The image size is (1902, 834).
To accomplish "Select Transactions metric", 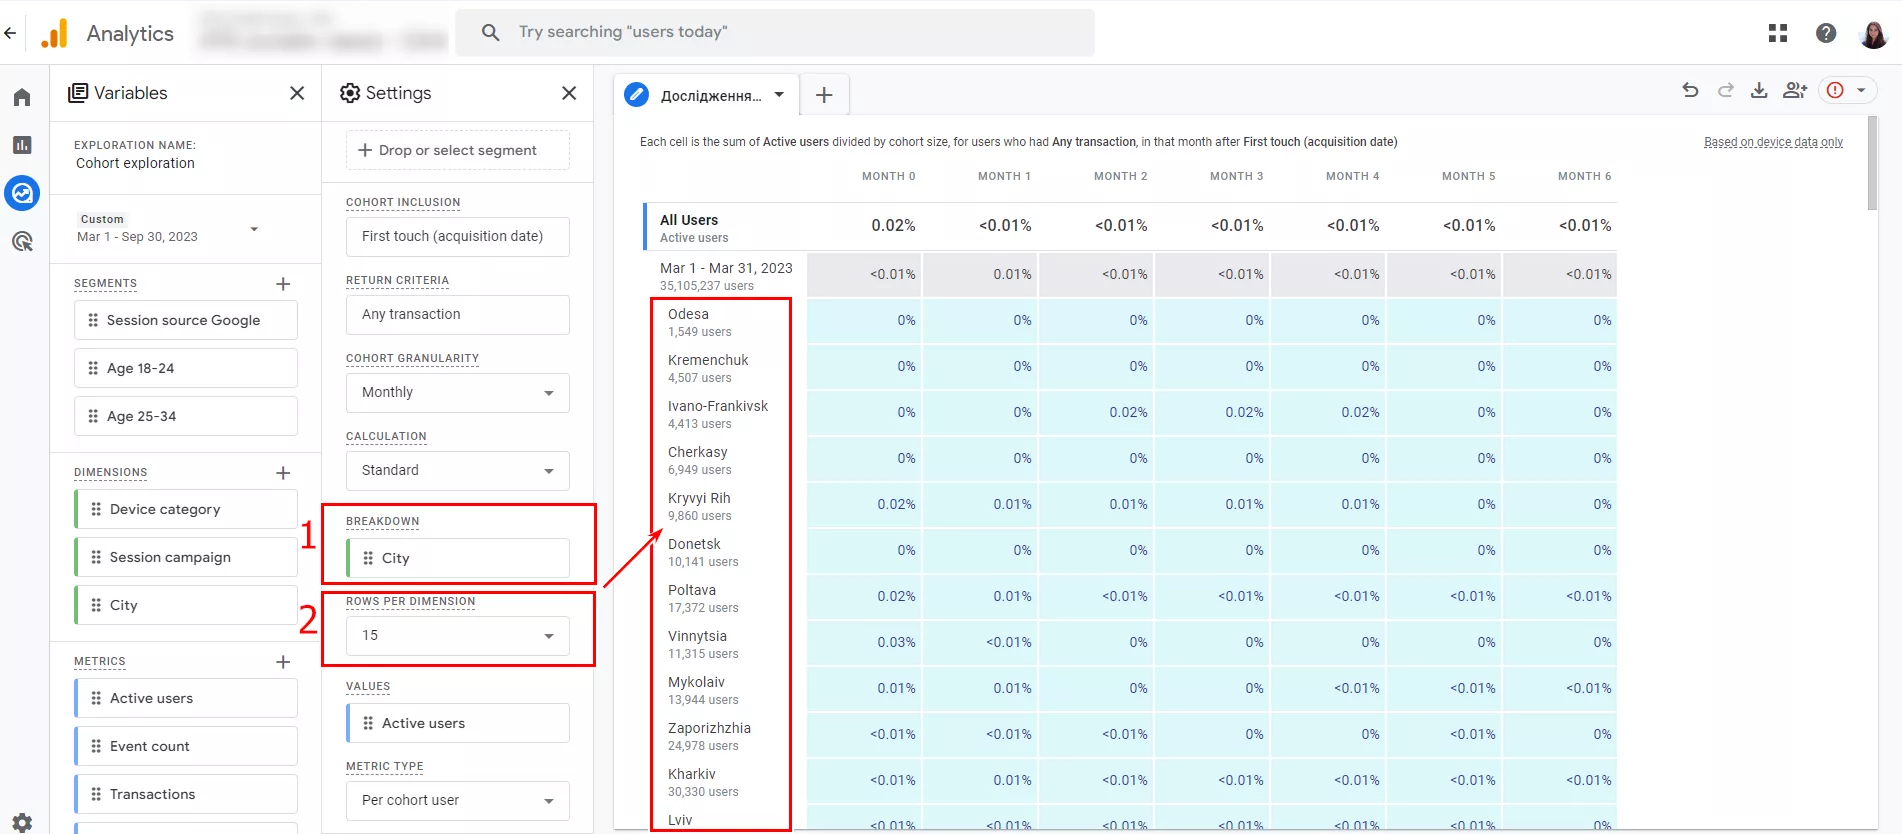I will (x=186, y=794).
